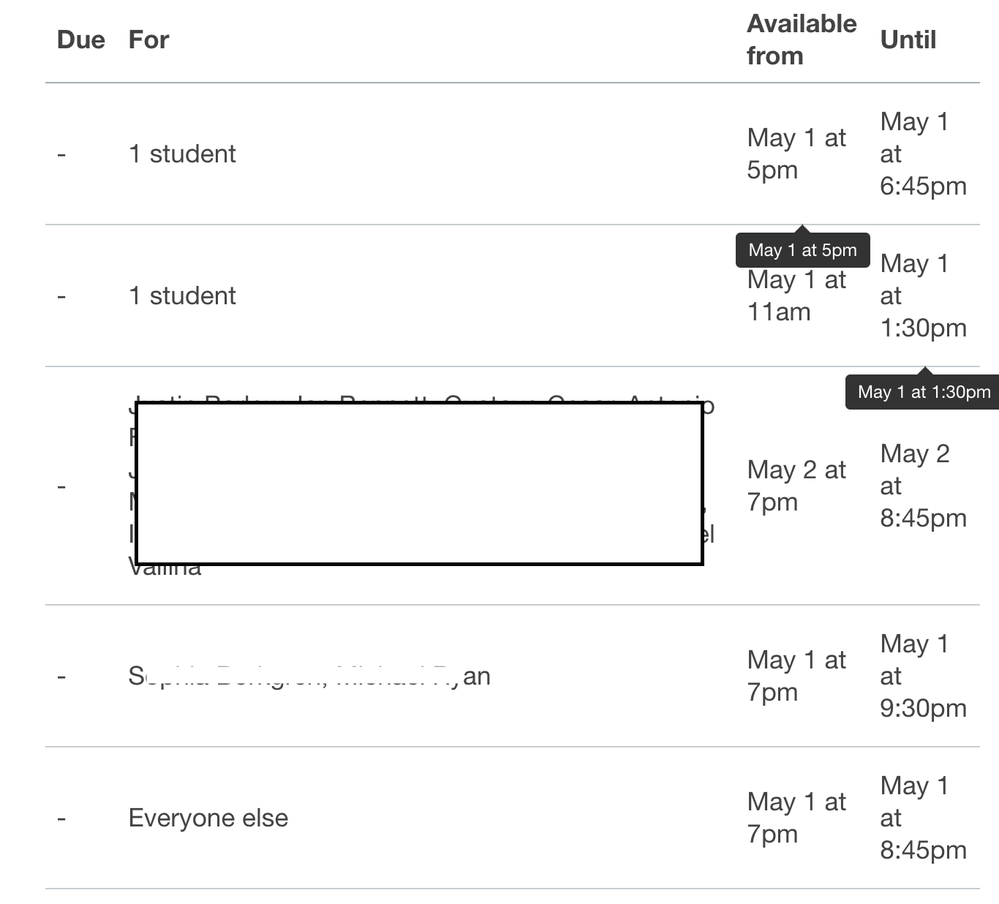Click available-from time in the "Everyone else" row
The image size is (999, 904).
[x=796, y=818]
